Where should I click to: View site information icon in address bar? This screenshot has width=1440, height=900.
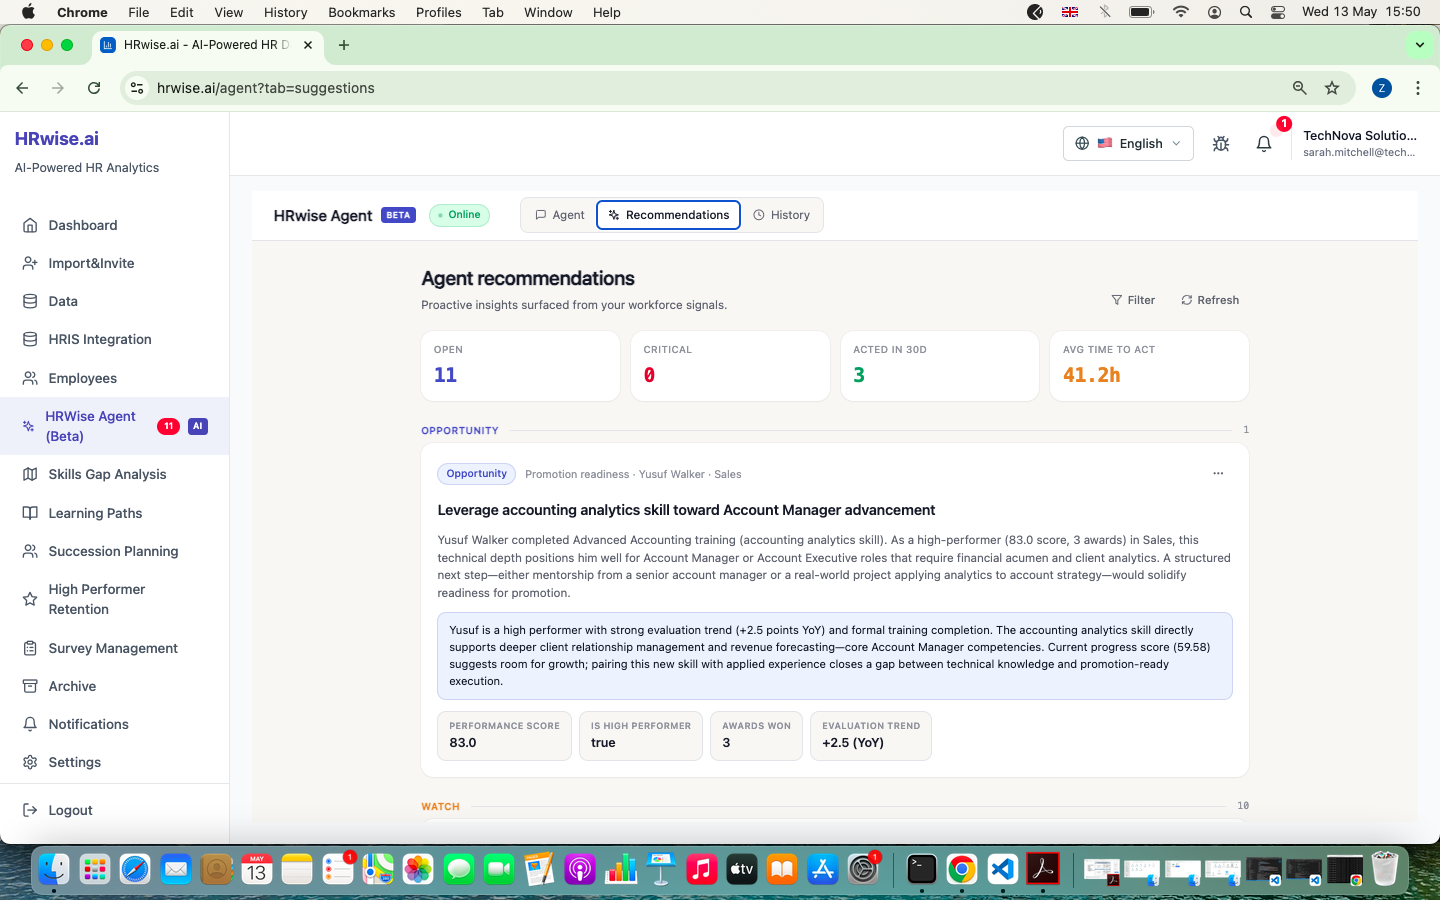click(137, 88)
